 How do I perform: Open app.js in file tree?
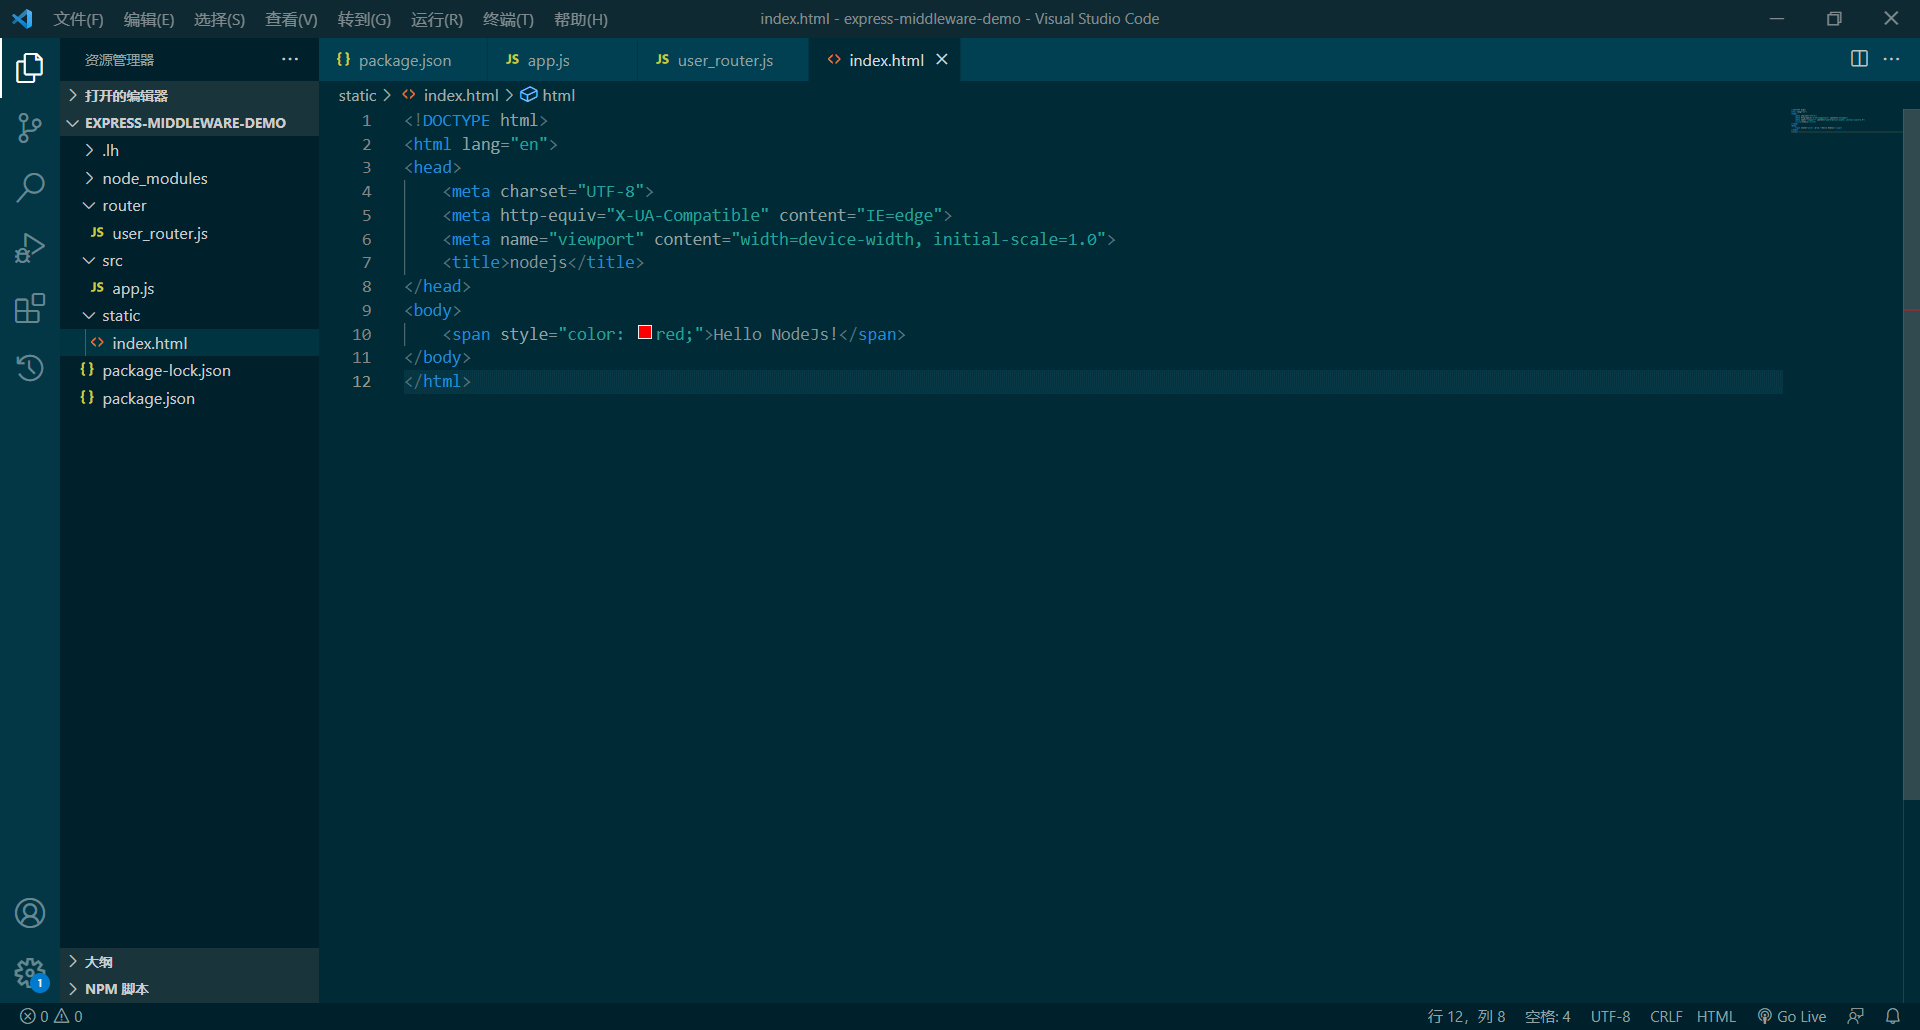(x=190, y=288)
